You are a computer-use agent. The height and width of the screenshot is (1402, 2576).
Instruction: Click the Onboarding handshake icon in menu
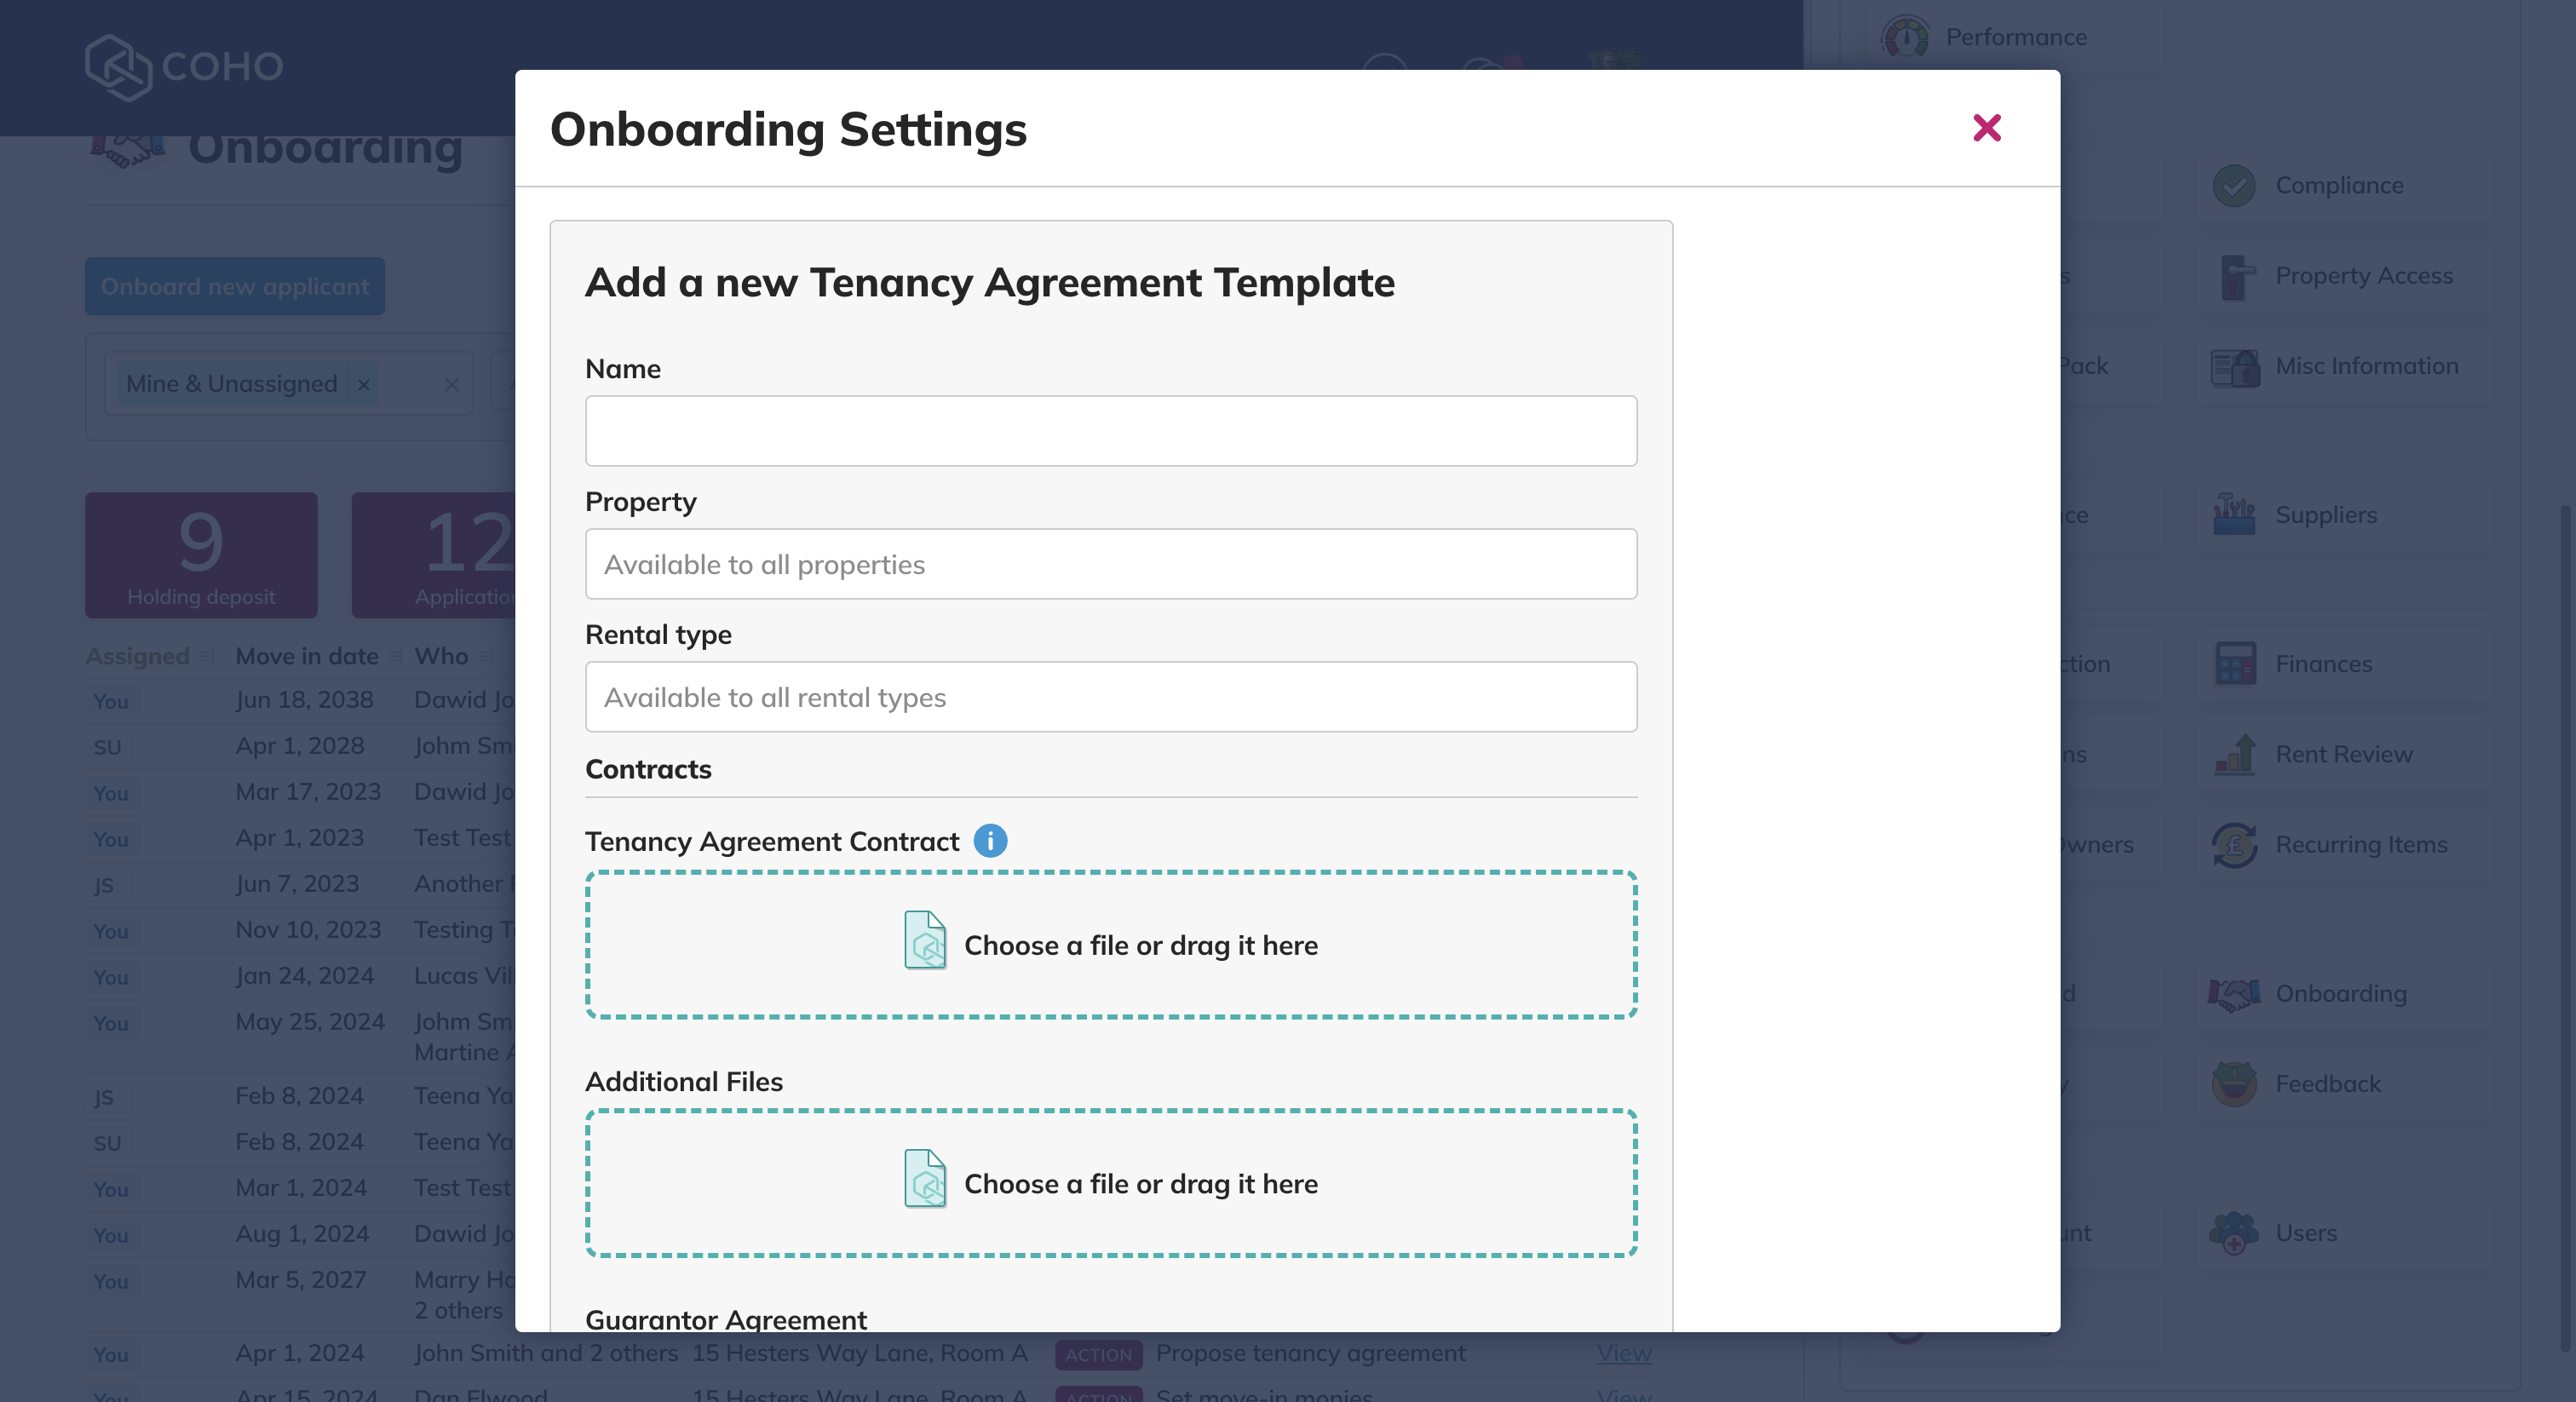pos(2234,994)
